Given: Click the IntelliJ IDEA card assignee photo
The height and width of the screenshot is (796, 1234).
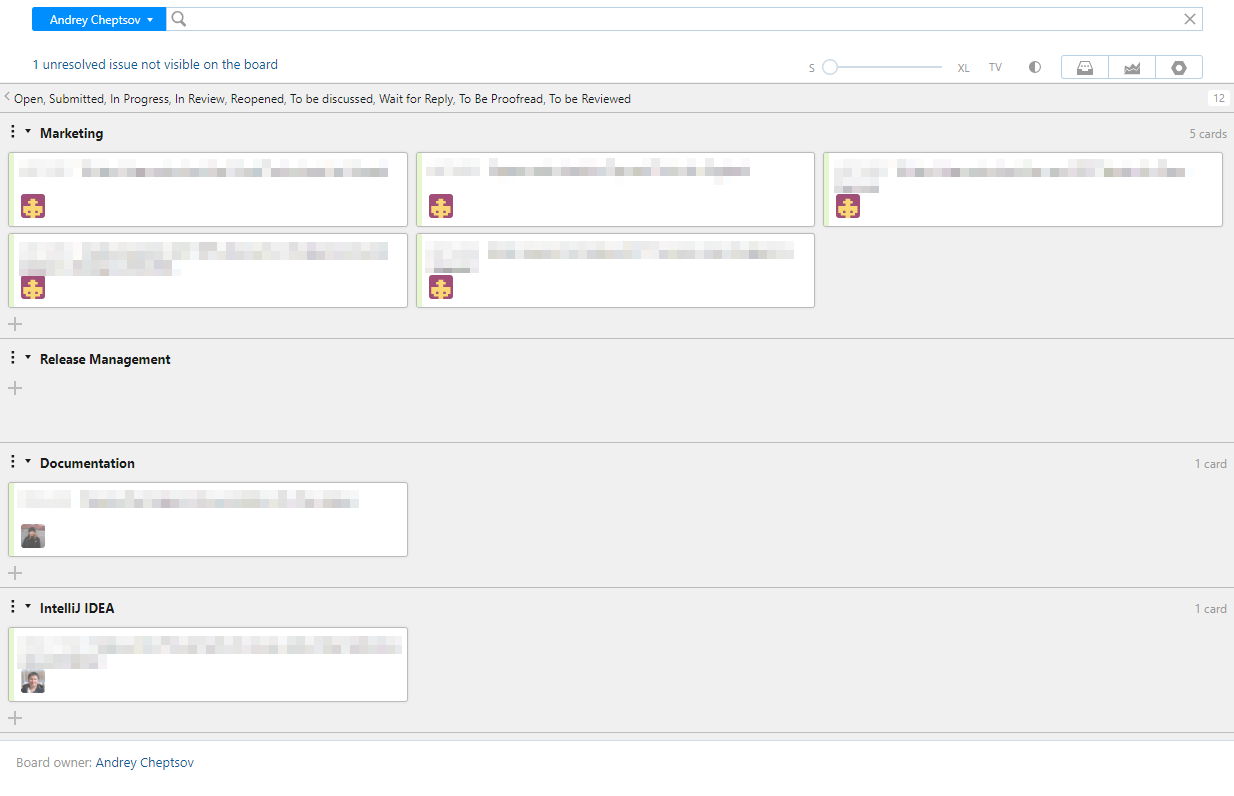Looking at the screenshot, I should pos(33,681).
